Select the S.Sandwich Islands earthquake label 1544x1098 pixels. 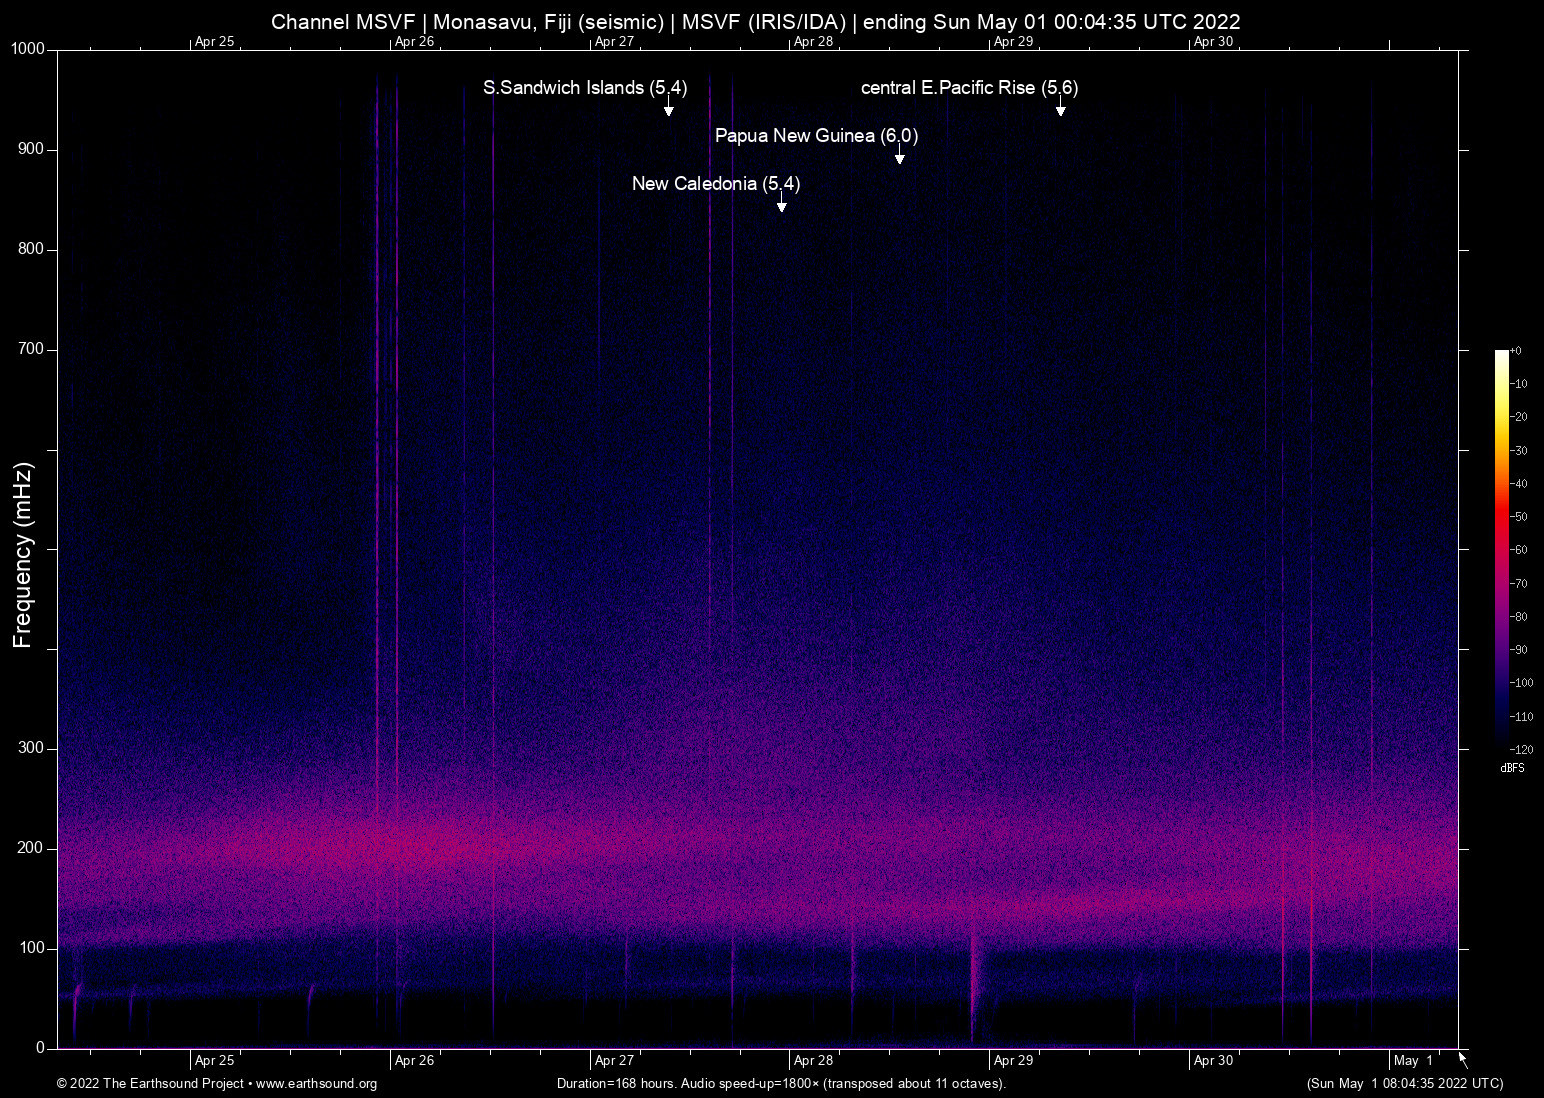[x=585, y=88]
